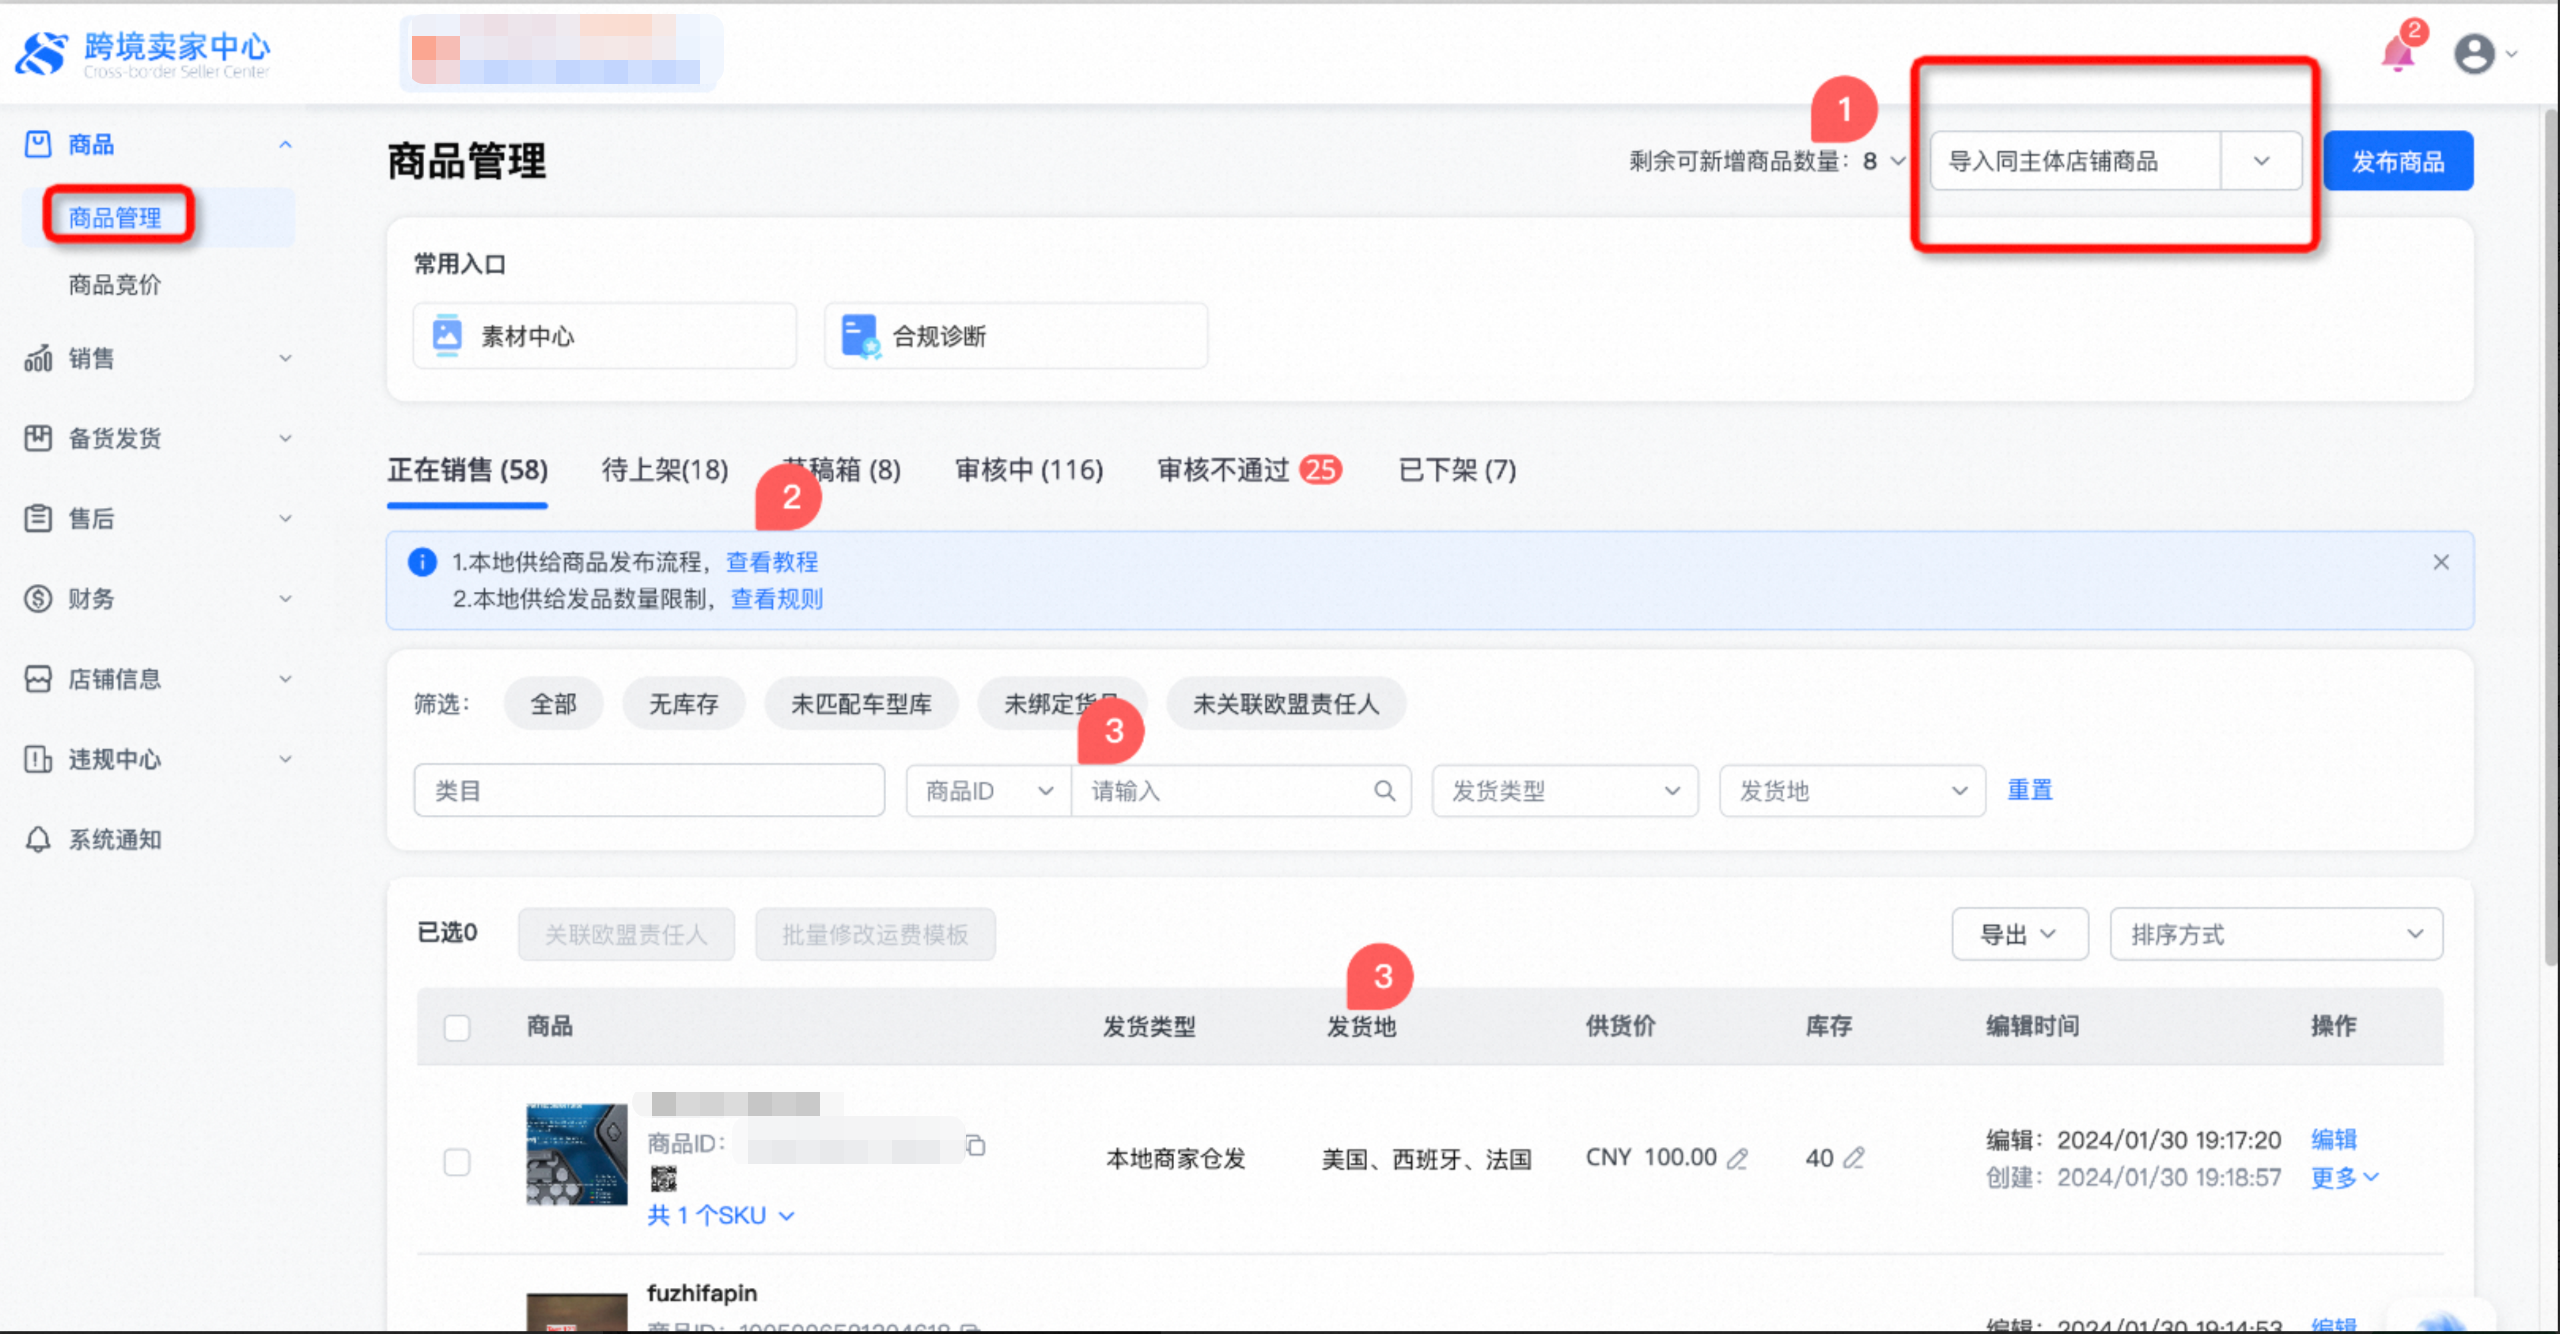Click pencil icon beside stock 40
Screen dimensions: 2560x1334
tap(1854, 1158)
